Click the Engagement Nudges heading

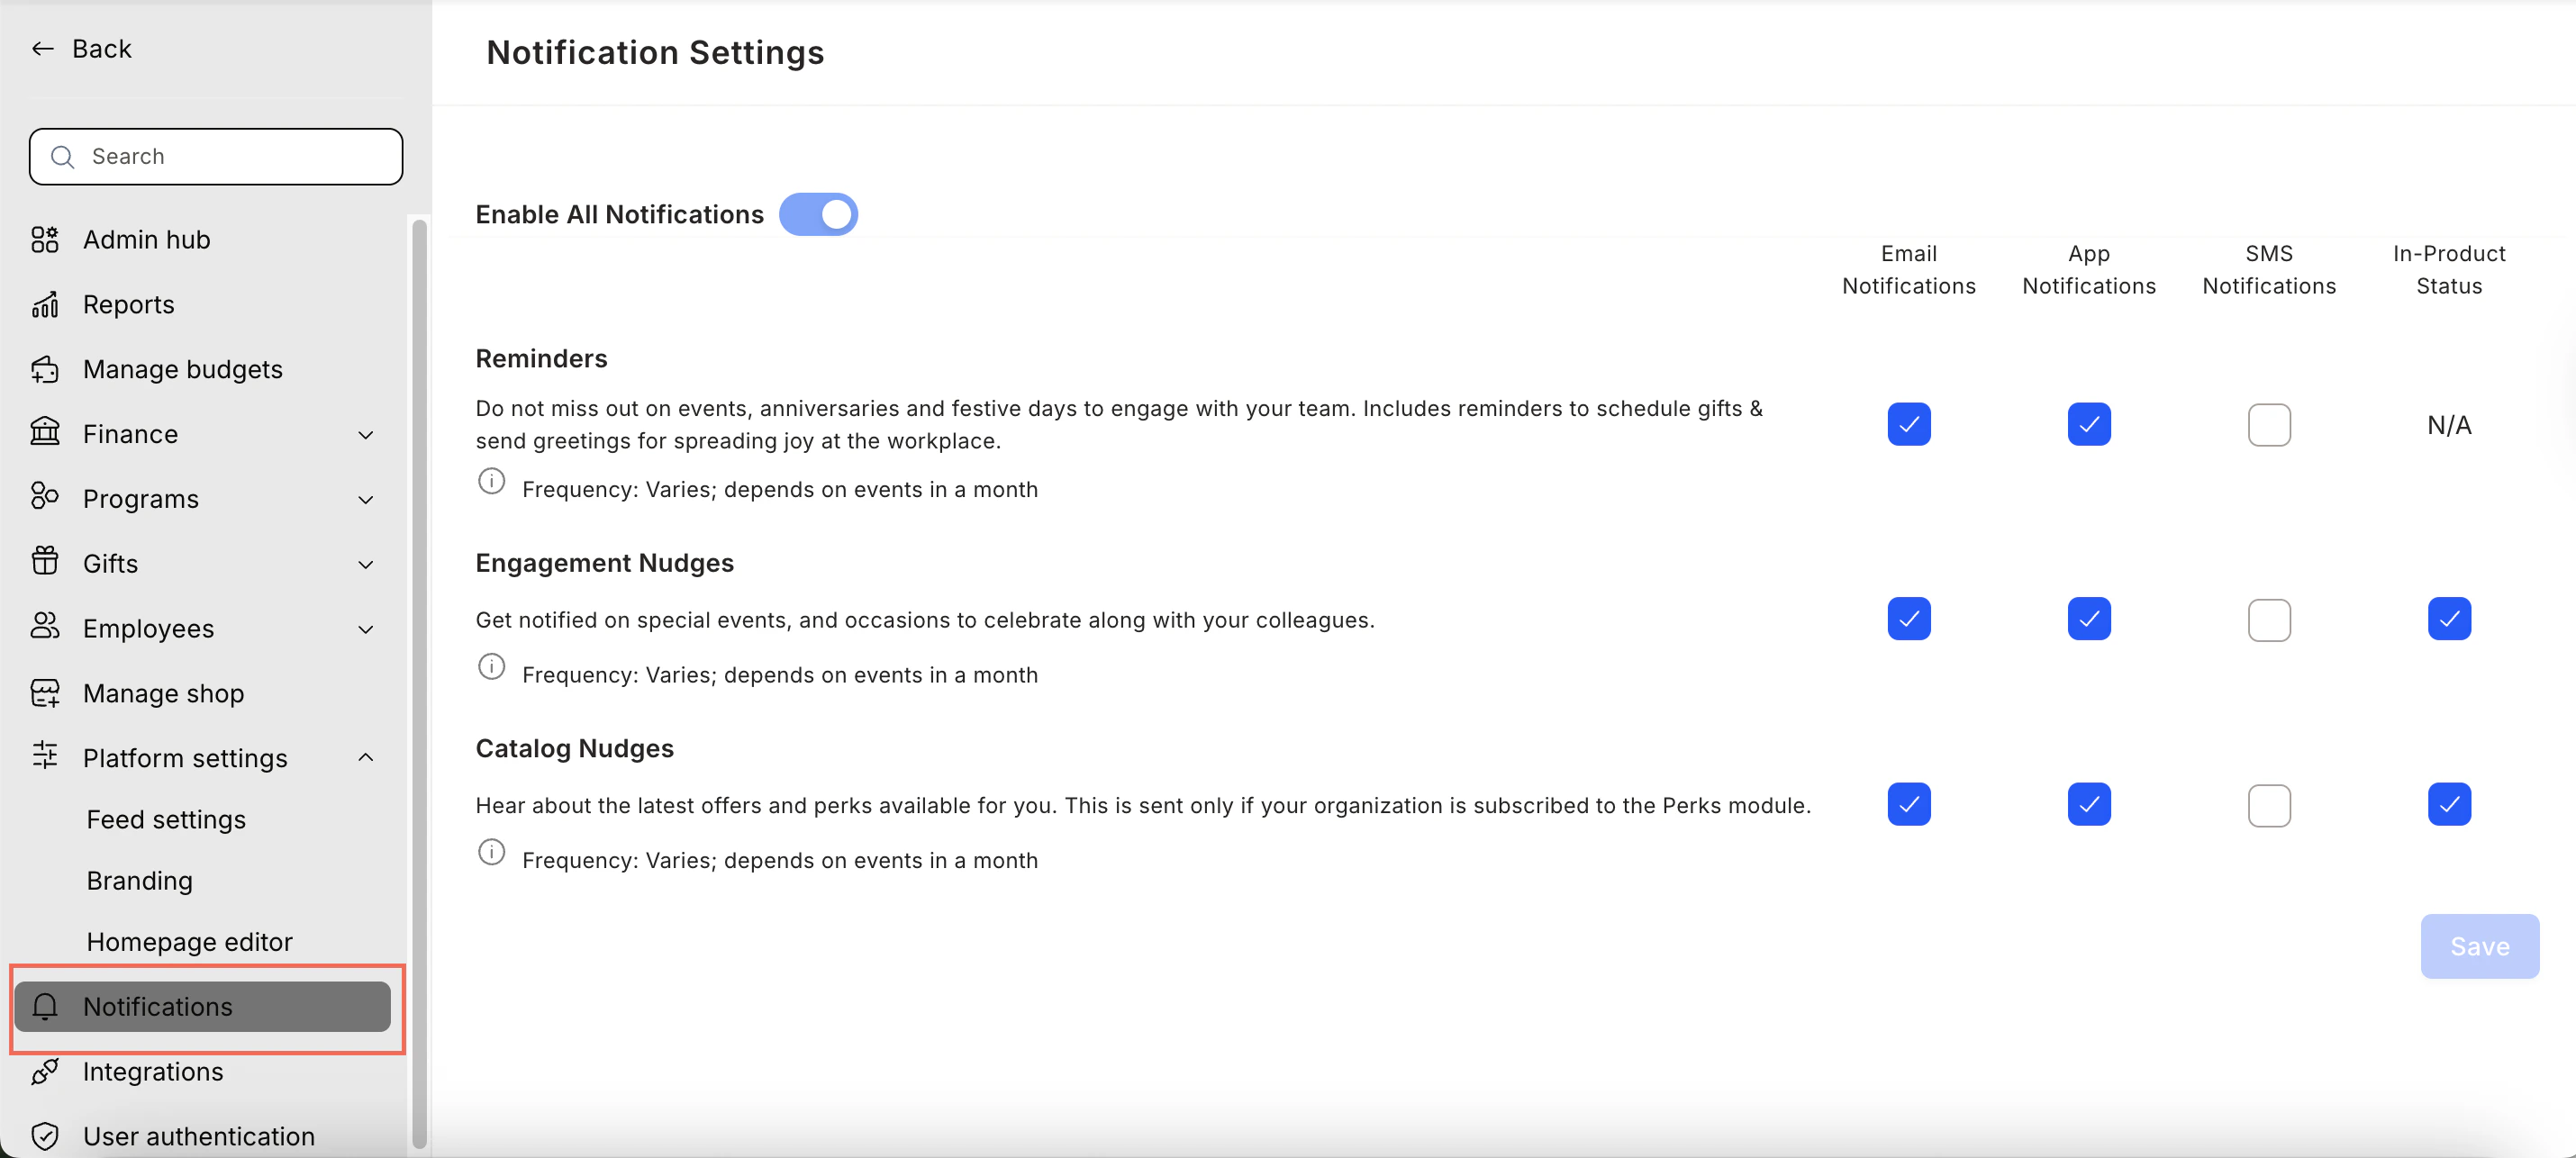(604, 563)
